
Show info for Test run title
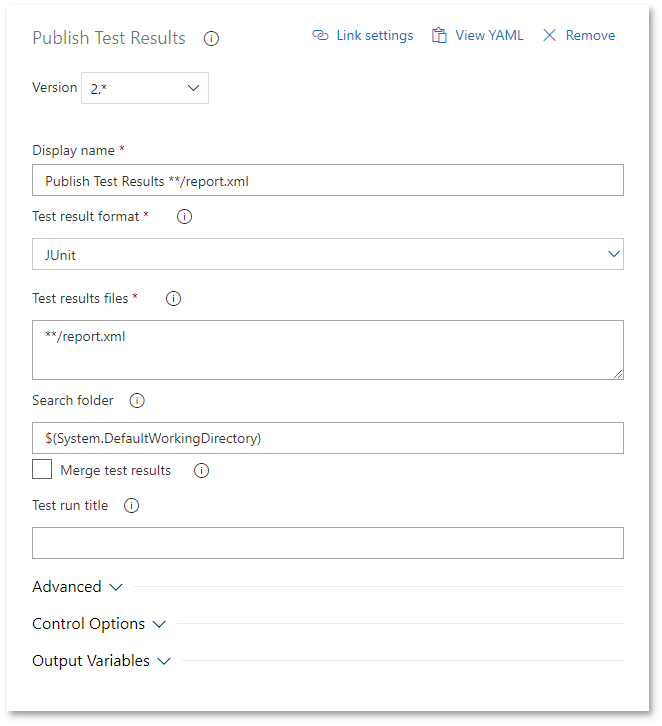tap(131, 505)
